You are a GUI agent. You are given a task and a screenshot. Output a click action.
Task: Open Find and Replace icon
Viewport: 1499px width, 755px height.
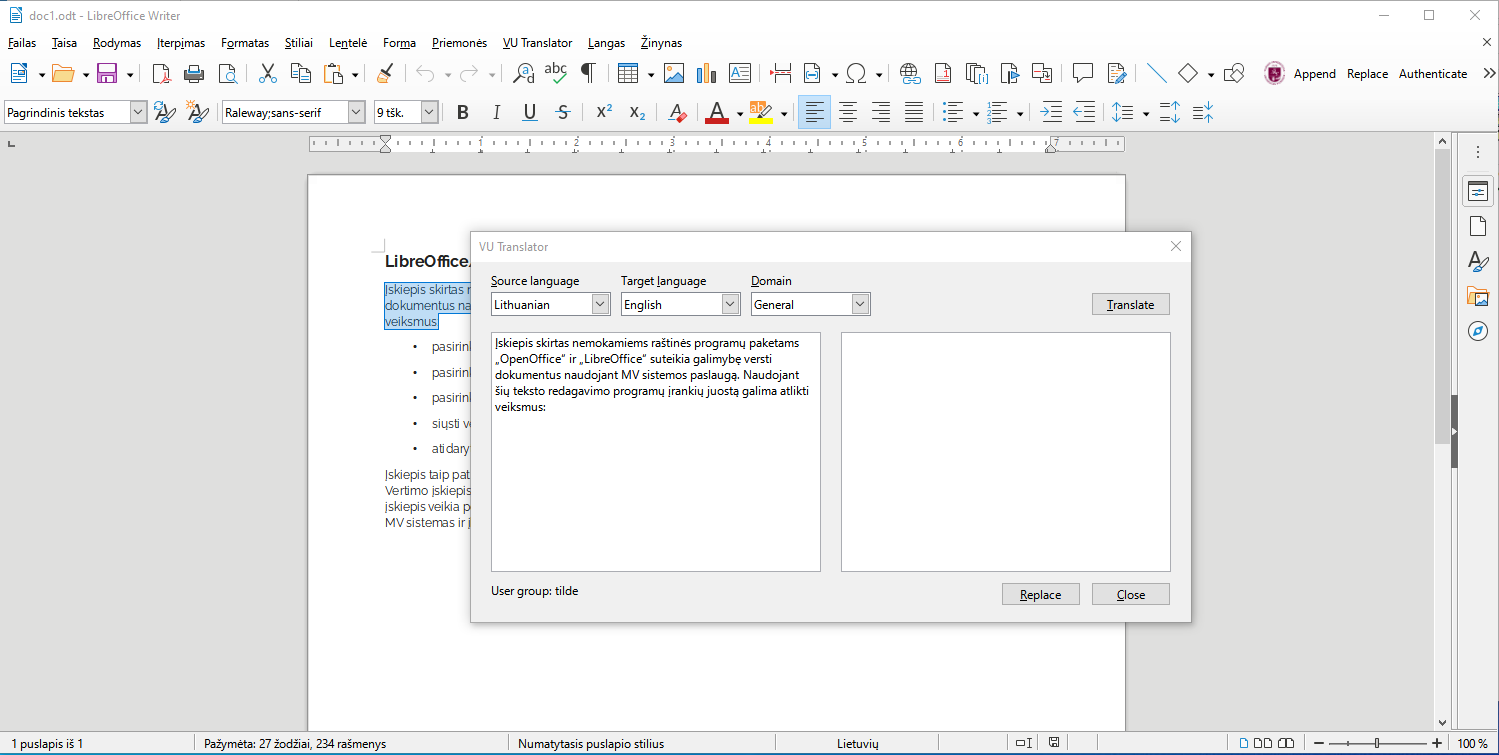pos(523,73)
